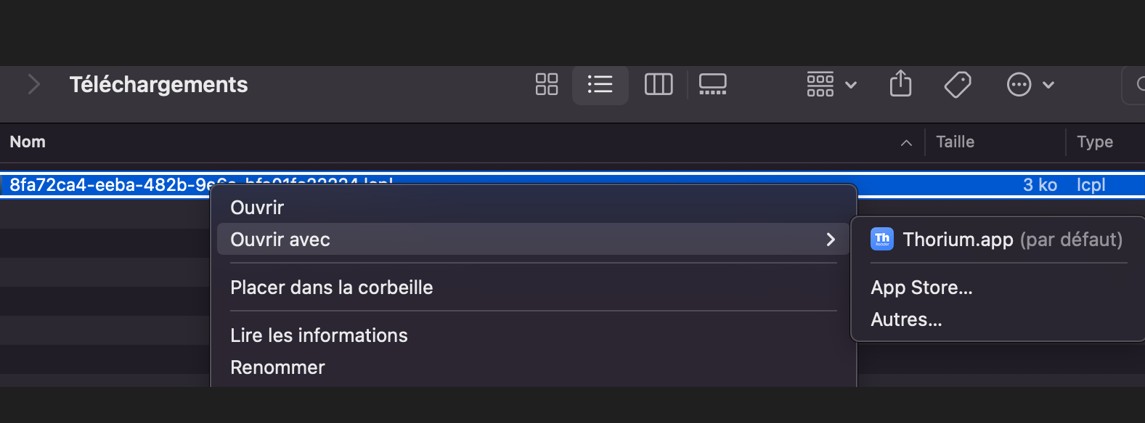Switch to icon grid view

click(547, 85)
